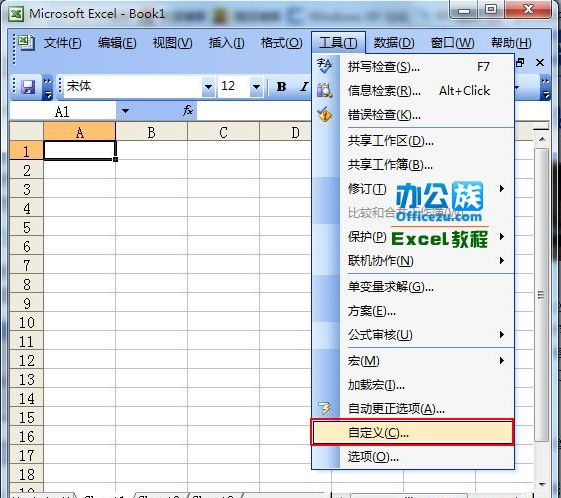Click the Excel workbook icon in menu bar
Viewport: 561px width, 498px height.
click(25, 43)
